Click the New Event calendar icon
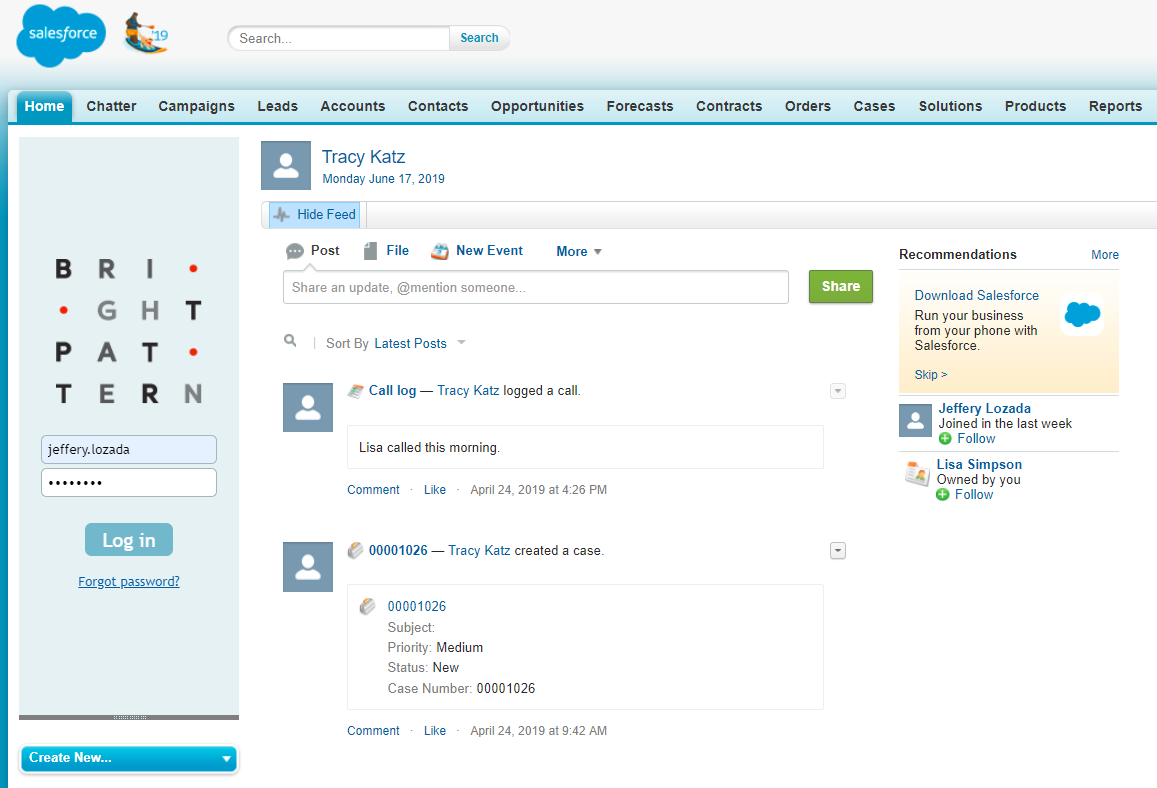1157x788 pixels. (x=440, y=251)
